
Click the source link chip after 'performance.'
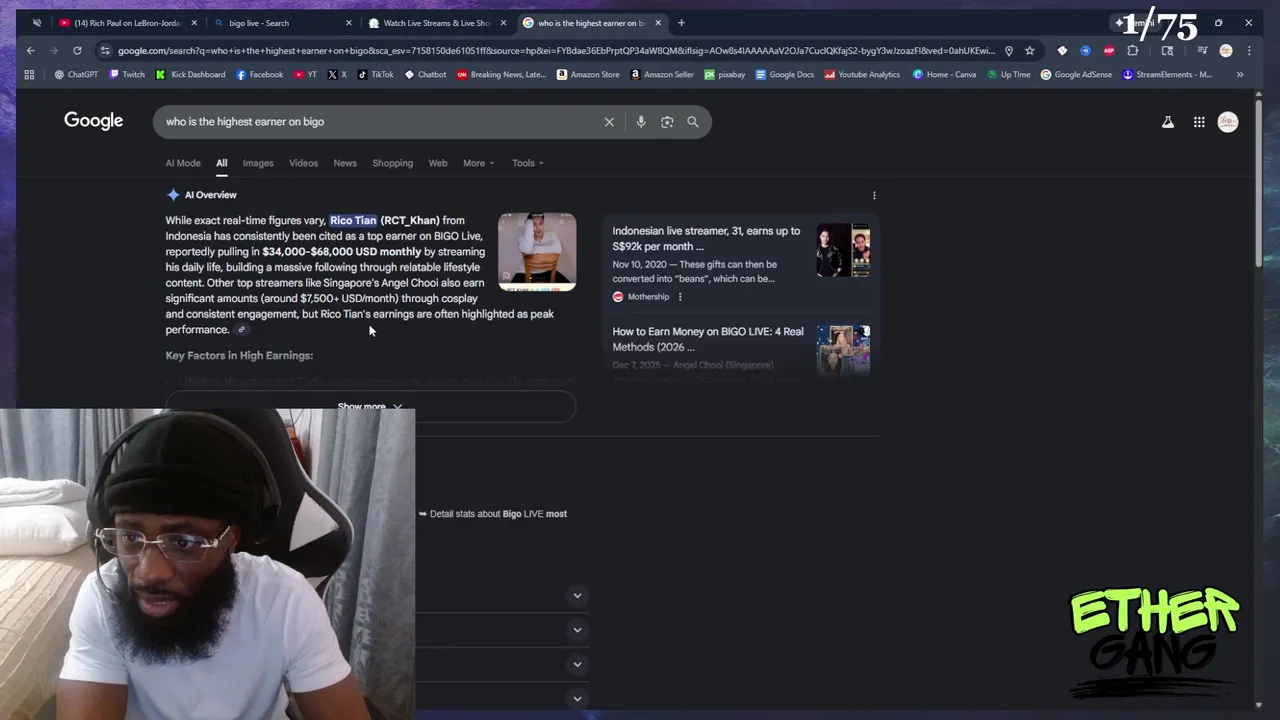pos(241,330)
